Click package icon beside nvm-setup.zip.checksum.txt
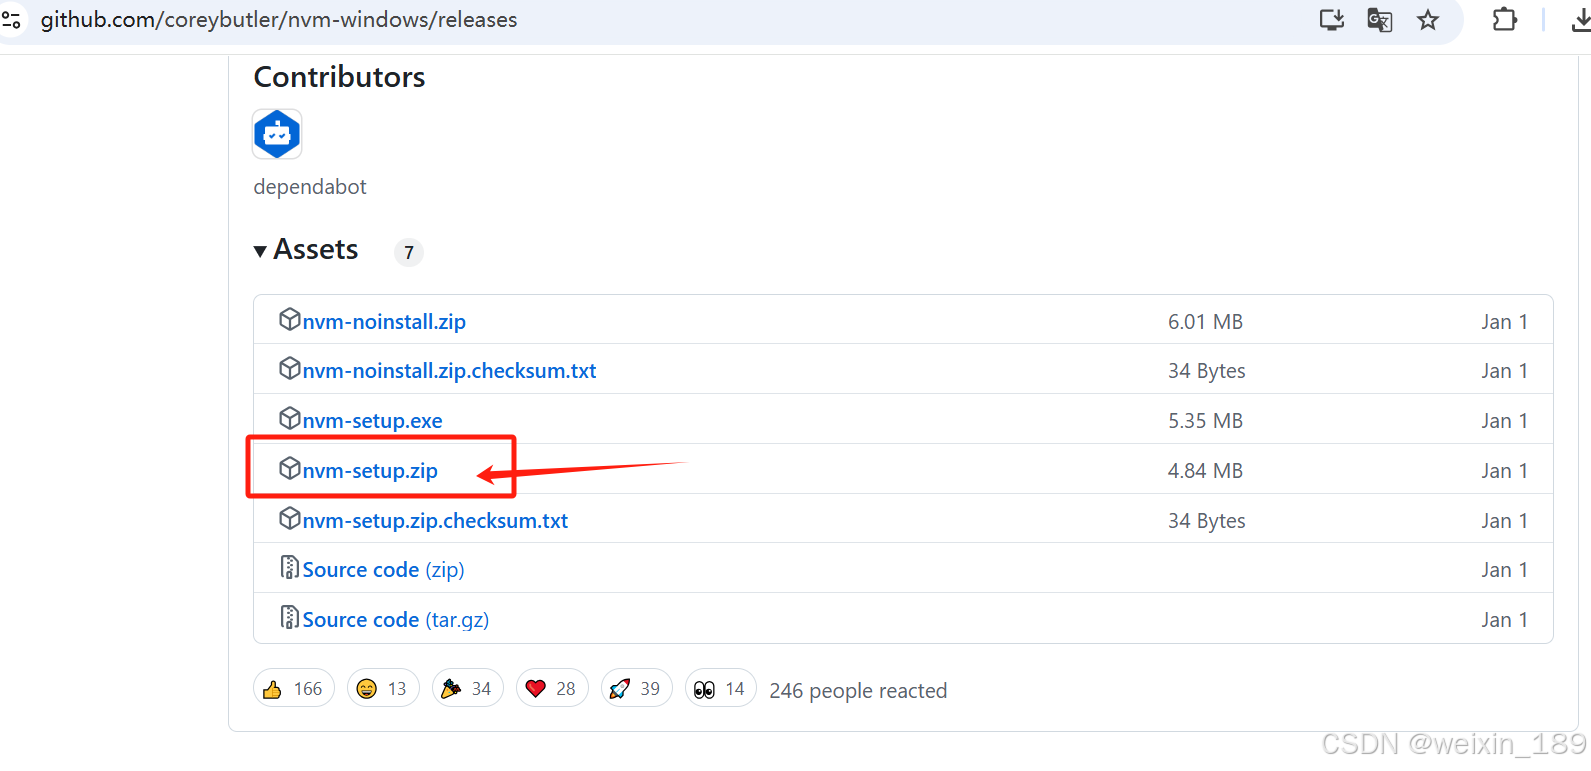The image size is (1591, 771). pyautogui.click(x=290, y=518)
